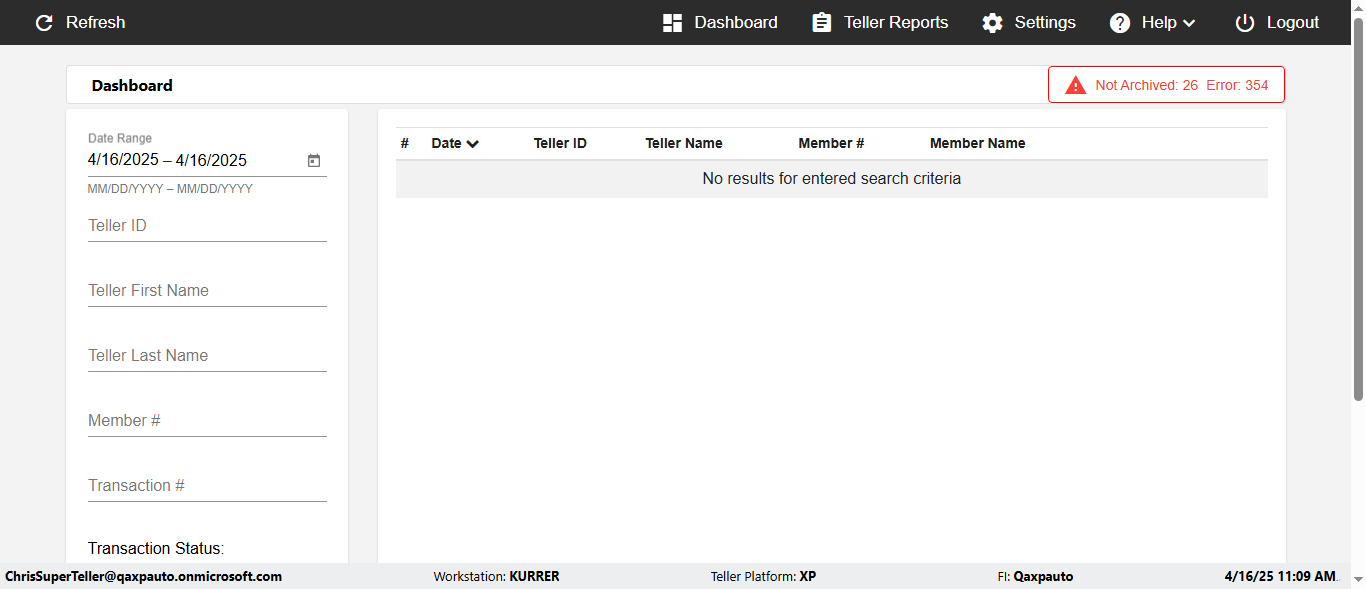Click Workstation: KURRER in status bar
The width and height of the screenshot is (1366, 589).
coord(496,576)
